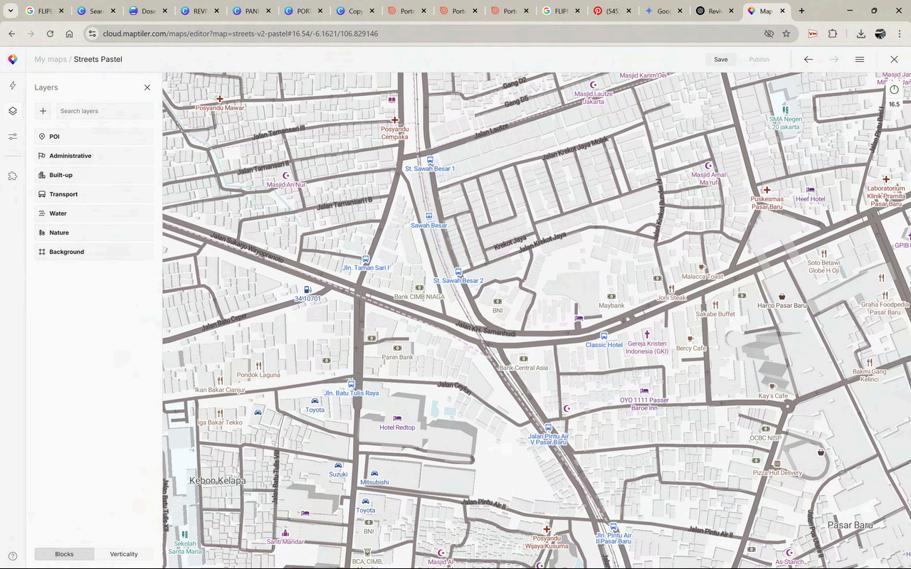The width and height of the screenshot is (911, 569).
Task: Click the browser forward arrow
Action: [x=31, y=34]
